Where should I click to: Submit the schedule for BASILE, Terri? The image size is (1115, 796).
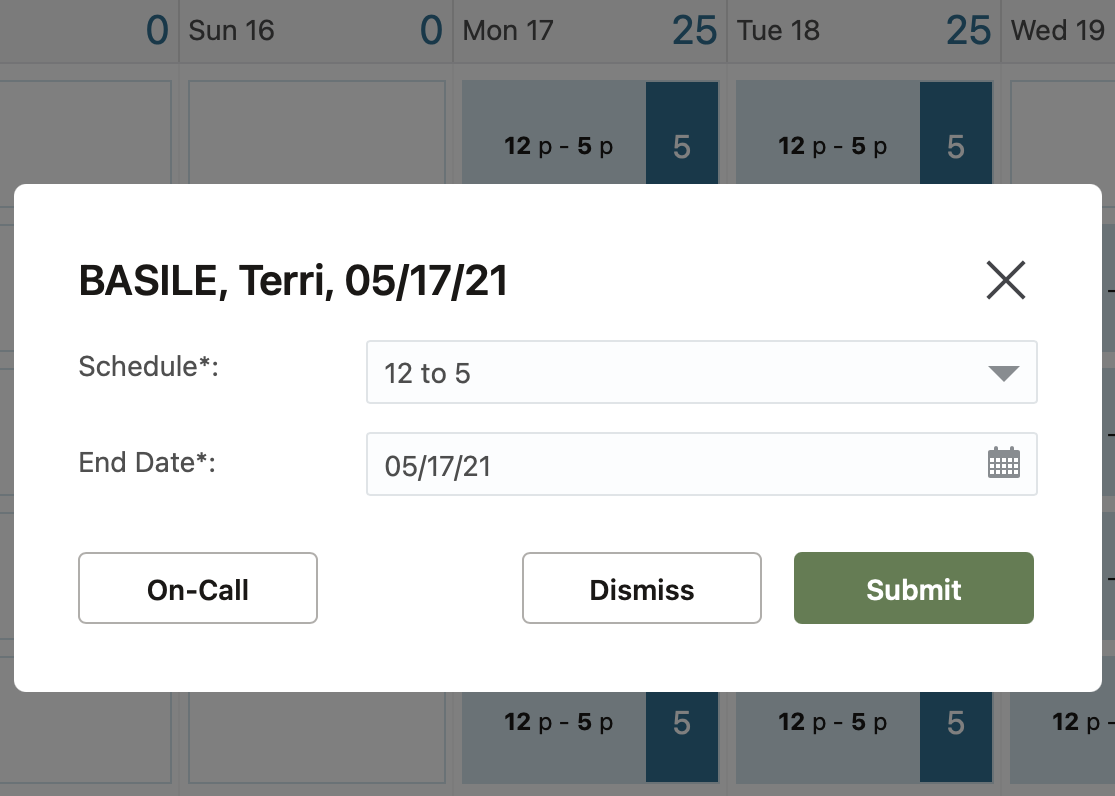913,589
